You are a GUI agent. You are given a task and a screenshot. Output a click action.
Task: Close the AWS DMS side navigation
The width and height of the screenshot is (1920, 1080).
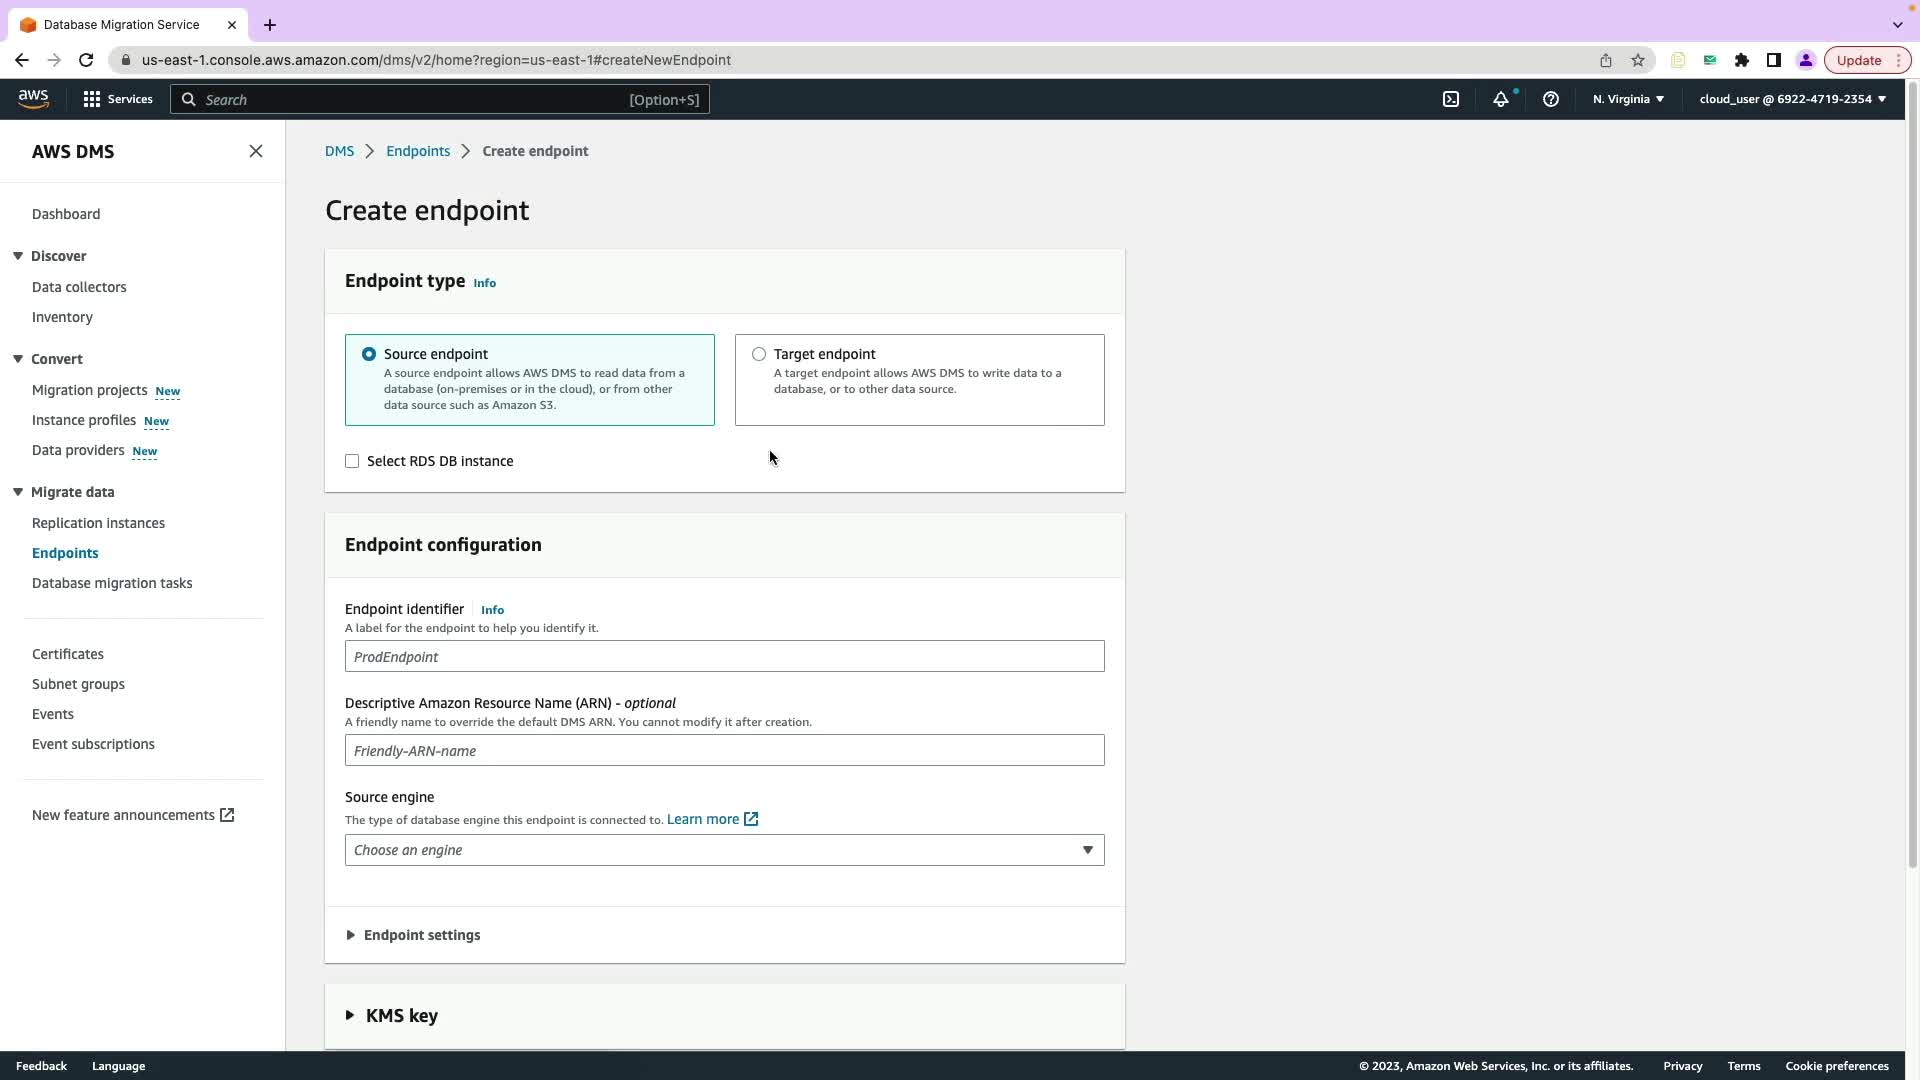click(256, 151)
